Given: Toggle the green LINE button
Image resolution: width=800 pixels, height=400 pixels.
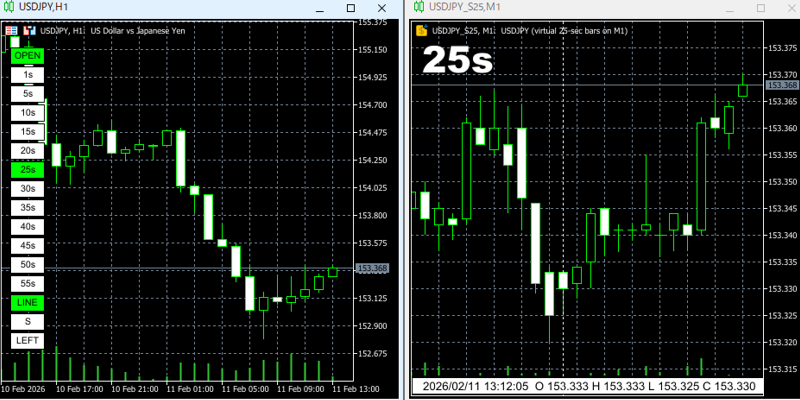Looking at the screenshot, I should (x=27, y=302).
